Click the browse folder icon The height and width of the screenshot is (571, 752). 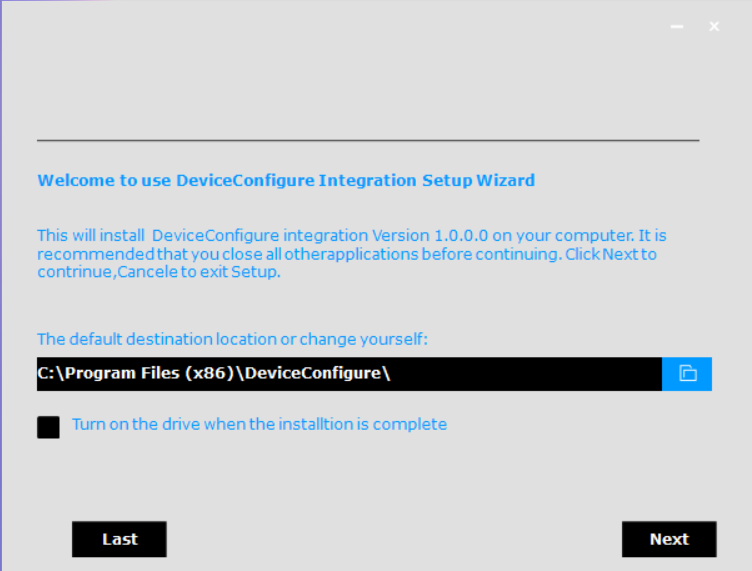(687, 374)
